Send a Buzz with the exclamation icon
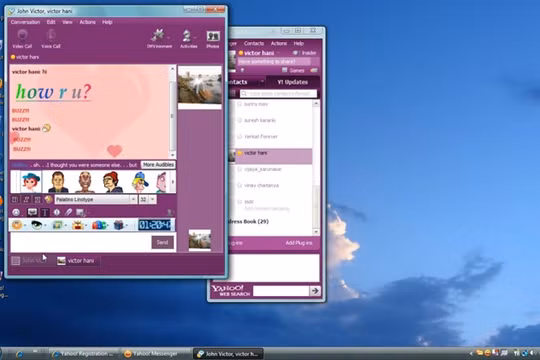540x360 pixels. (57, 212)
